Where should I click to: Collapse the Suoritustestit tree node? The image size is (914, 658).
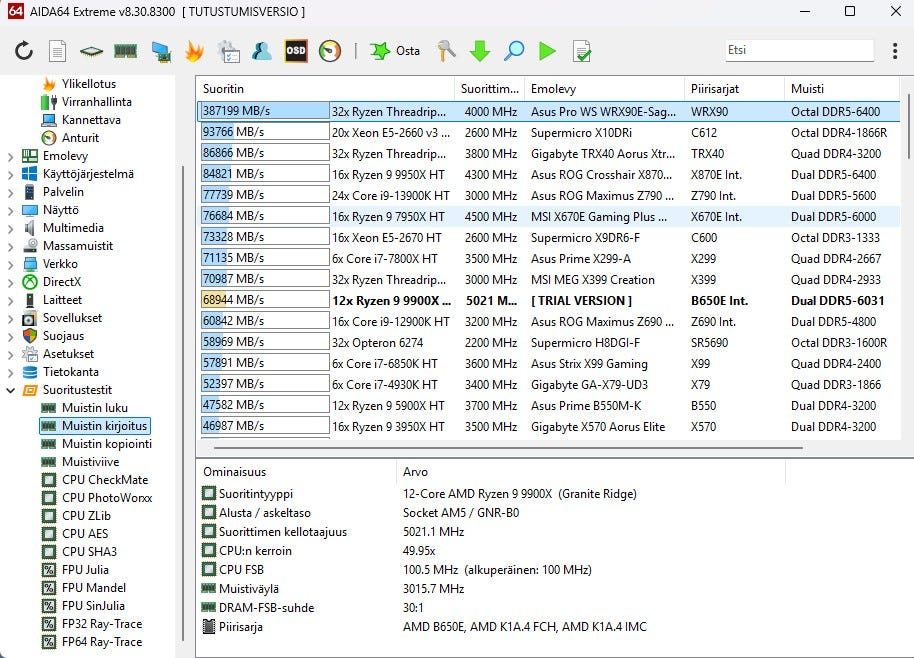[10, 390]
